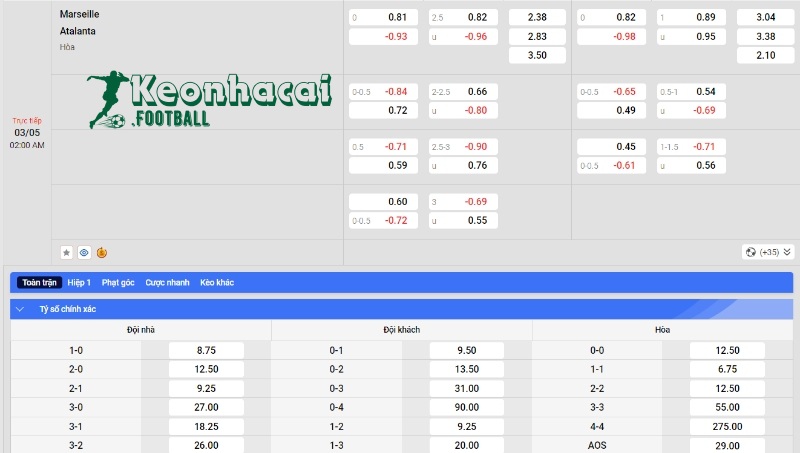Click the Marseille team name
Viewport: 800px width, 453px height.
tap(79, 15)
